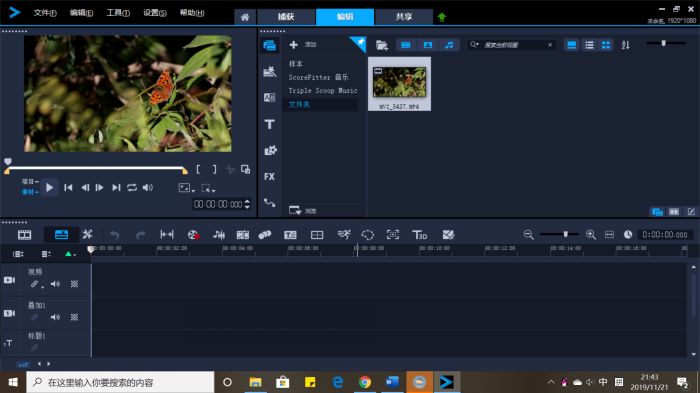Select the ScoreFitter 音乐 folder
This screenshot has width=700, height=393.
(318, 77)
